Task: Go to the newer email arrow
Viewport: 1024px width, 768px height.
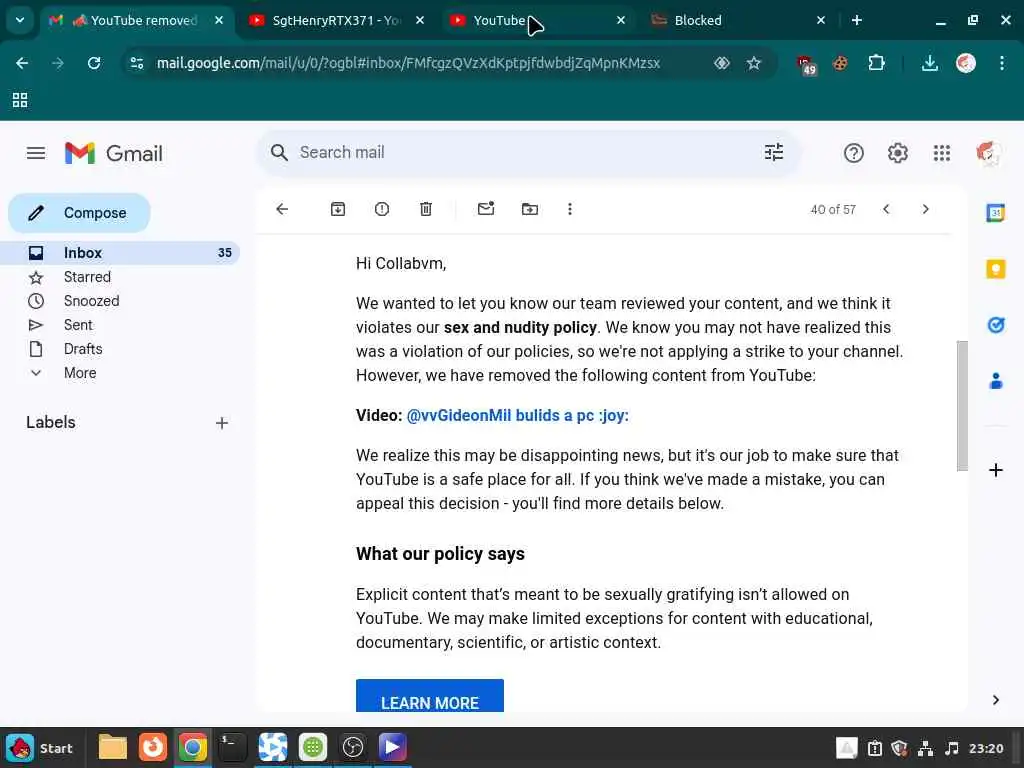Action: pos(886,209)
